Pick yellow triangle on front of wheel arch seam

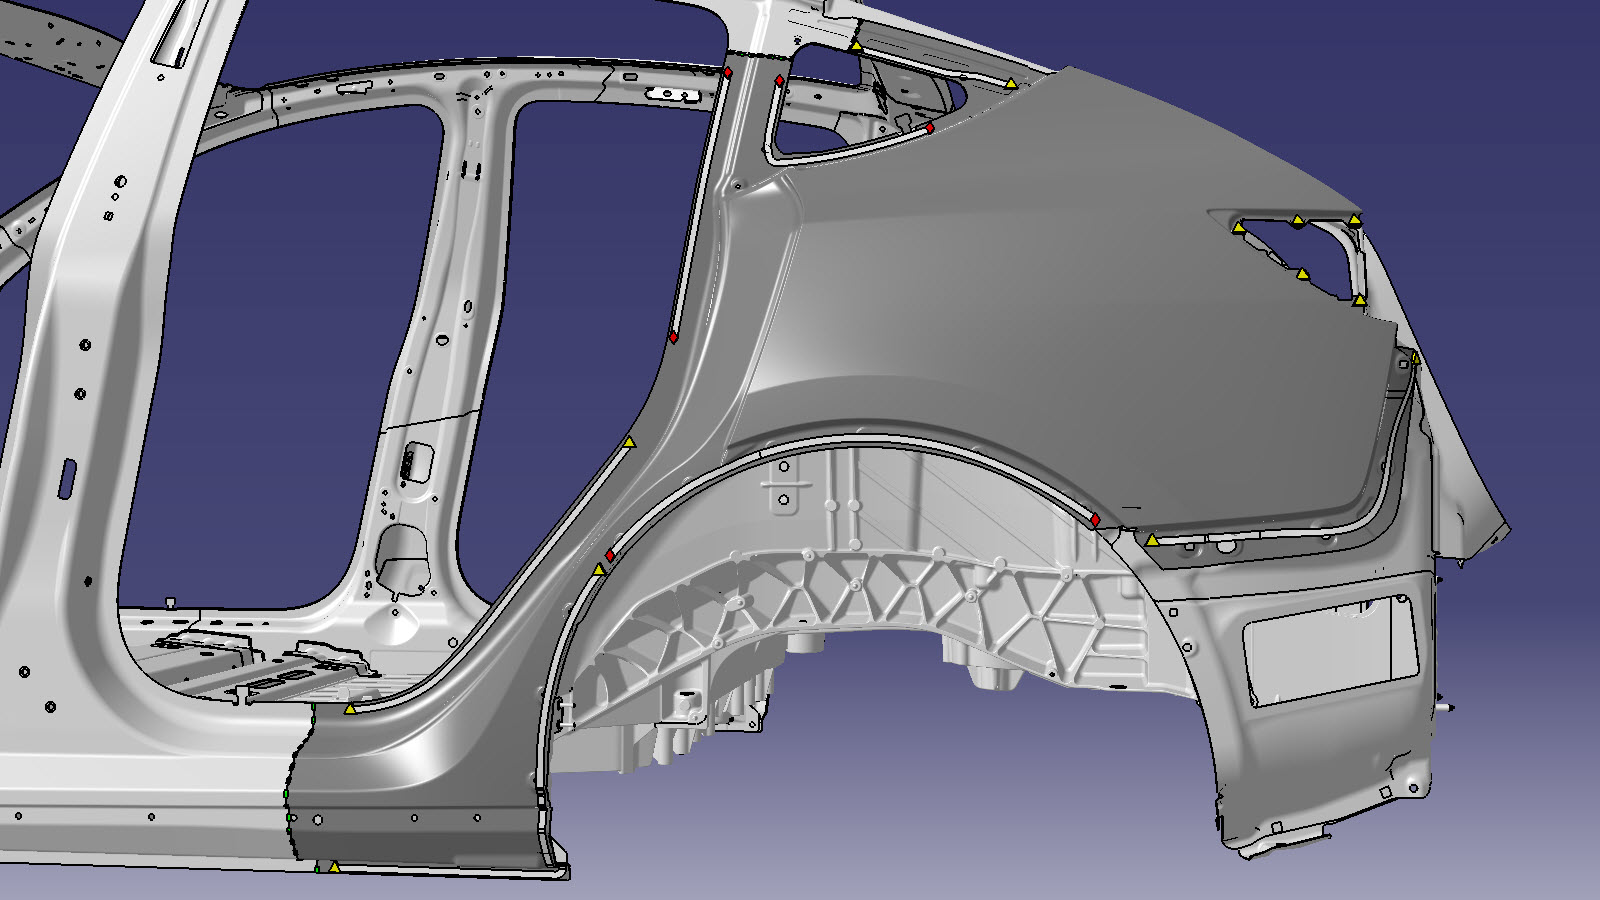(x=599, y=570)
